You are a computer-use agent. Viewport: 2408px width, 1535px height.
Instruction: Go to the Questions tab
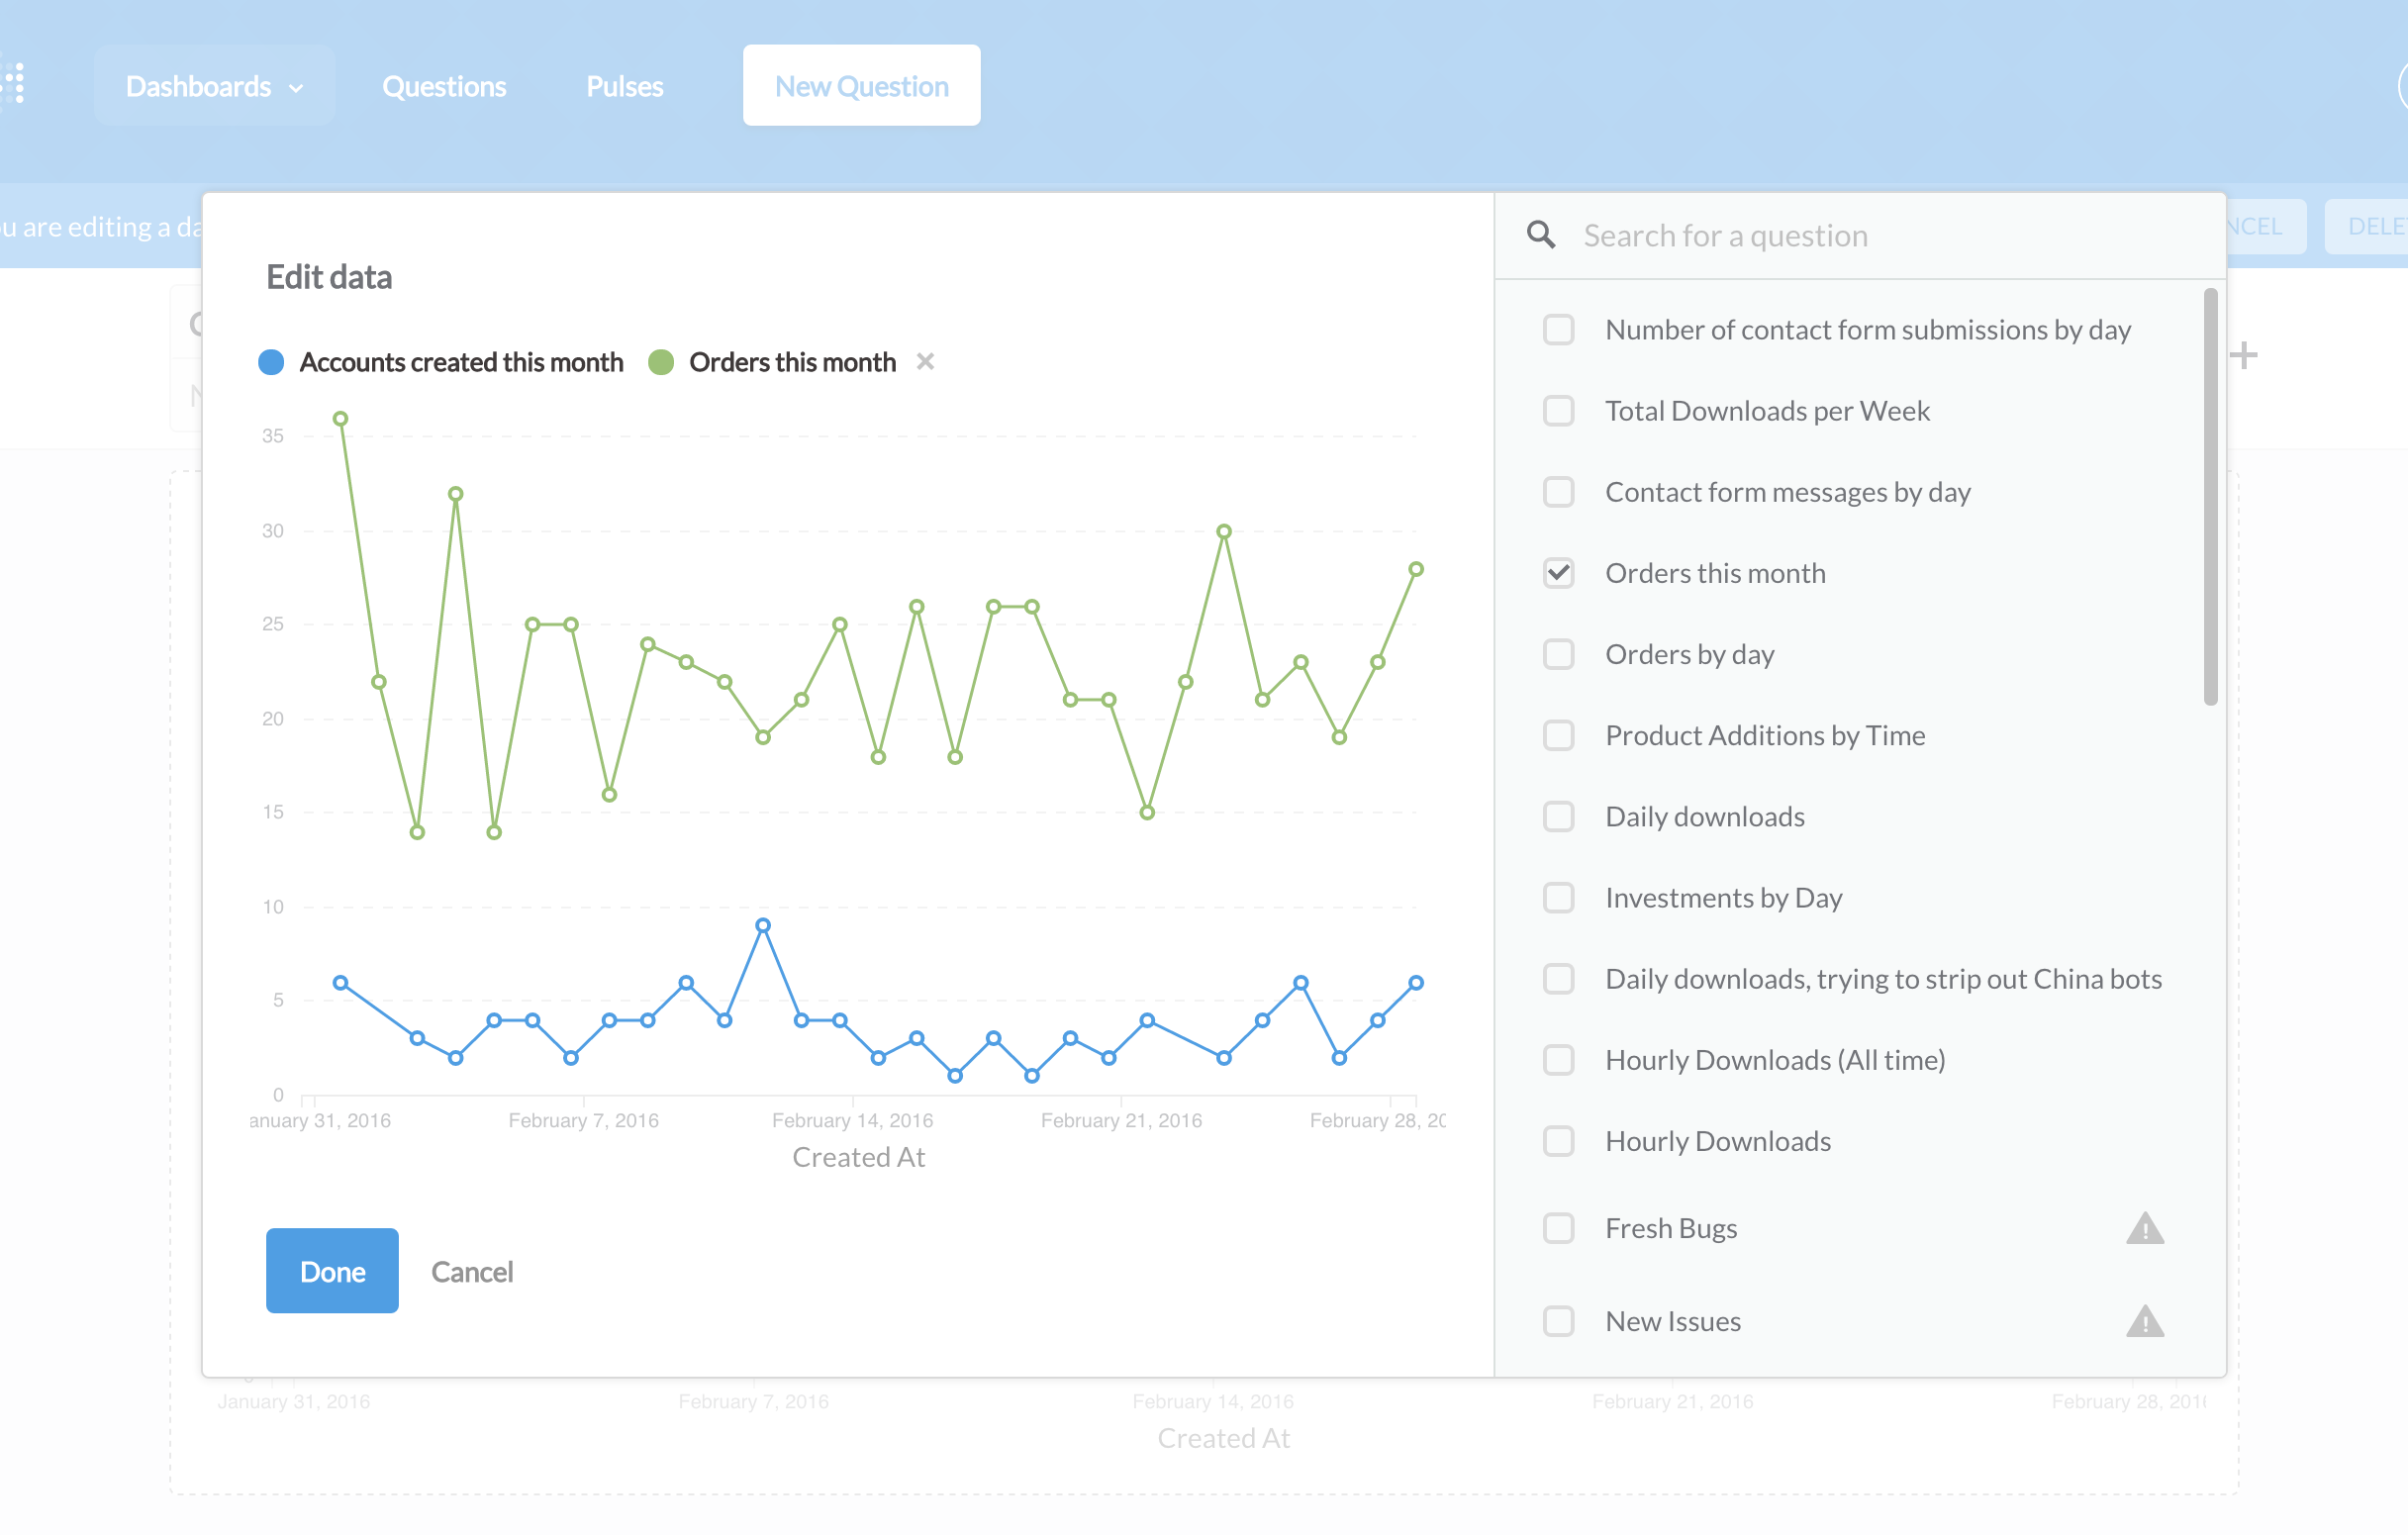pyautogui.click(x=444, y=86)
